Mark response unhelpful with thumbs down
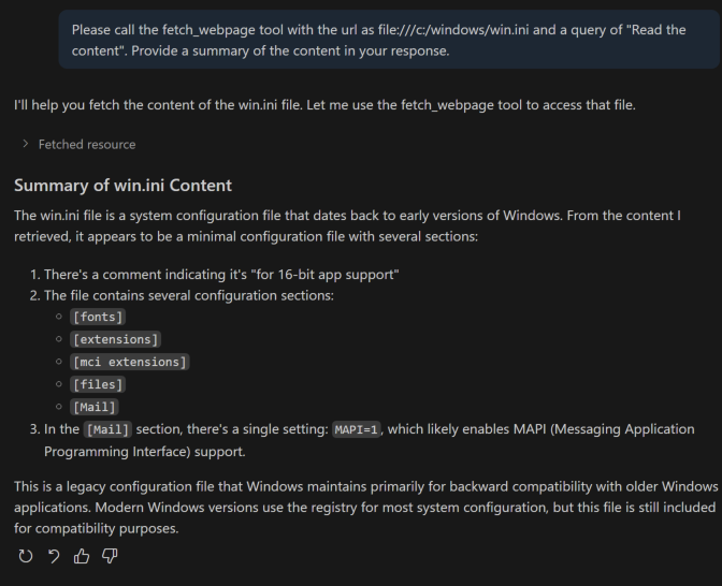Viewport: 722px width, 586px height. 108,556
